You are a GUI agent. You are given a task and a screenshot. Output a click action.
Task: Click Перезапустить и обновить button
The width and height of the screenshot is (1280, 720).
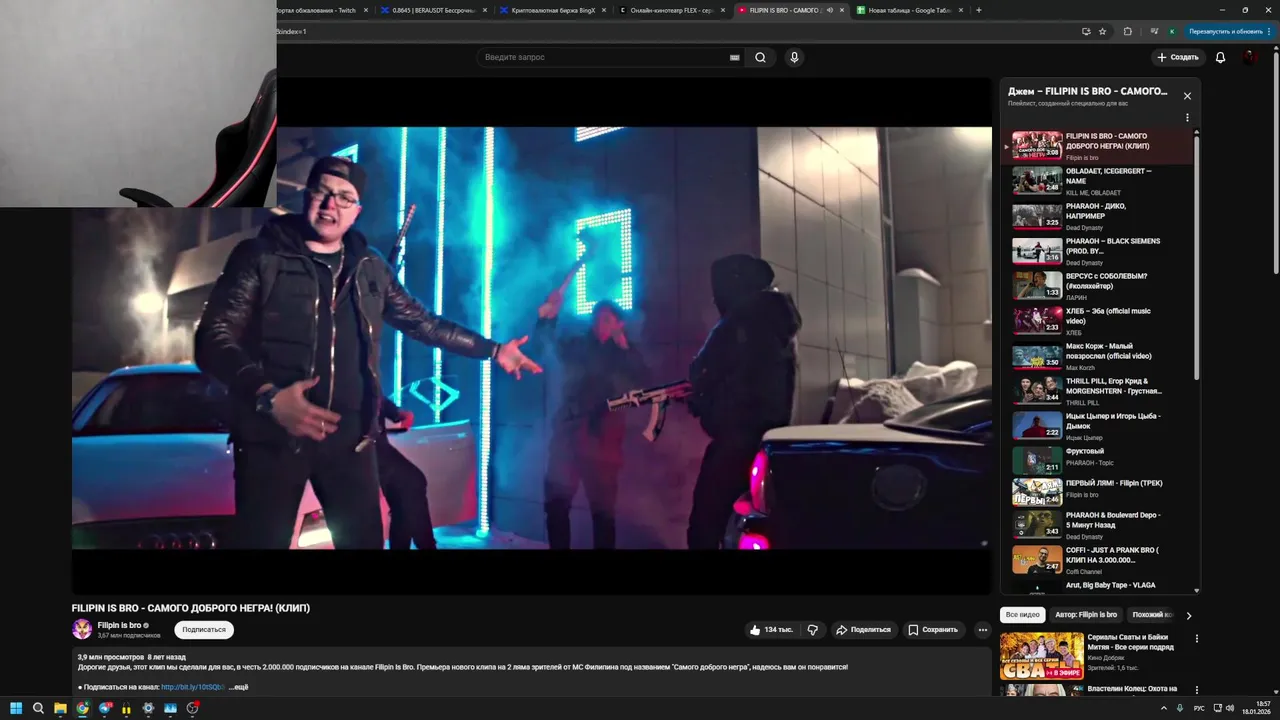tap(1226, 31)
